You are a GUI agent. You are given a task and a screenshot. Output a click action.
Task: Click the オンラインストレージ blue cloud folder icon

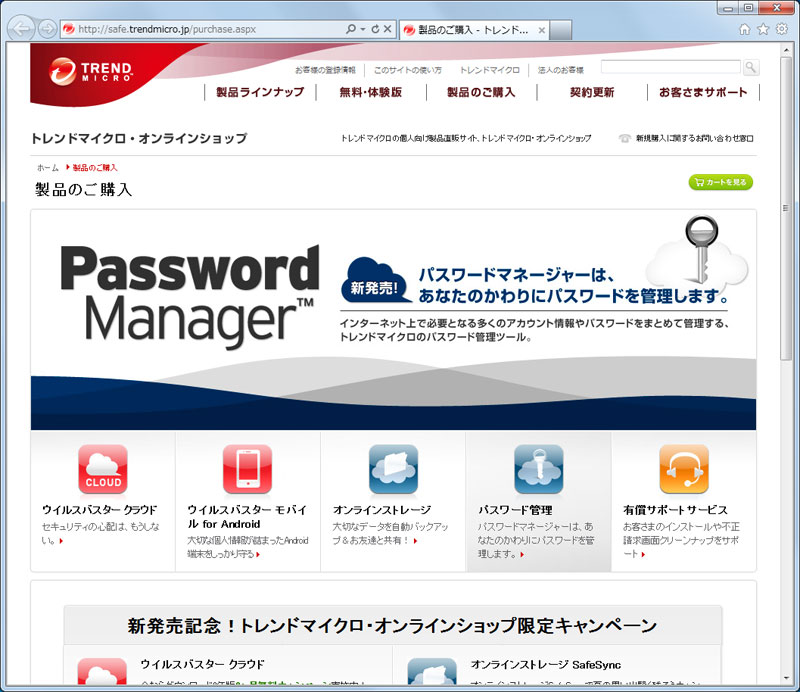(393, 469)
